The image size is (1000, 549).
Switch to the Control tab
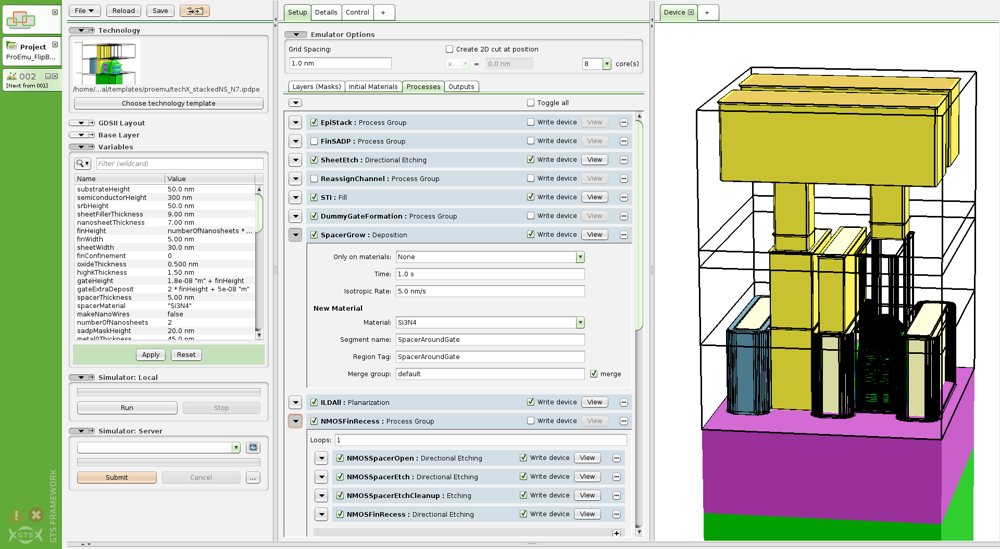[357, 12]
